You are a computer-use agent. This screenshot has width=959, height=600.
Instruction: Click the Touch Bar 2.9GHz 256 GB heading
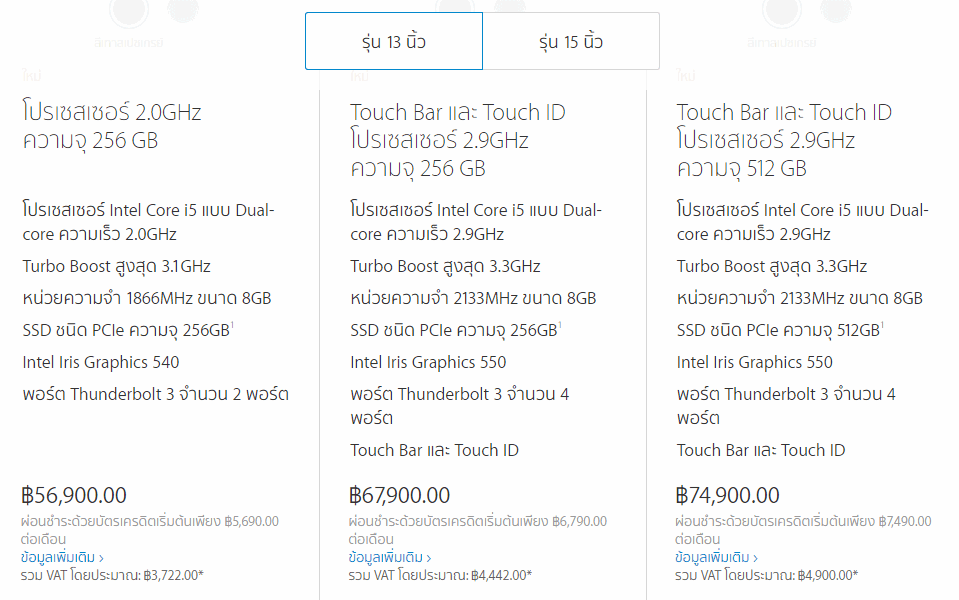coord(457,140)
